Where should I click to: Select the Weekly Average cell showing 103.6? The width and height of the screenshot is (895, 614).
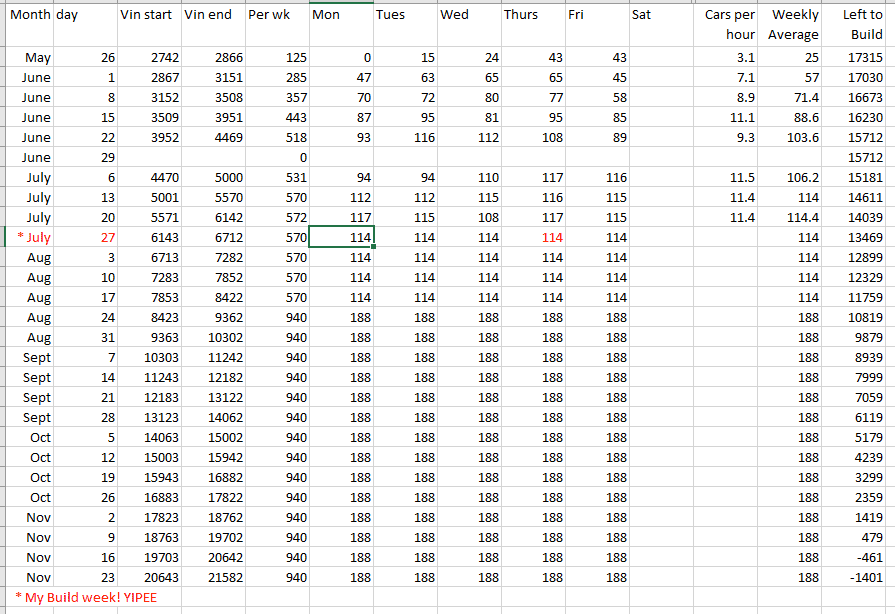(791, 137)
